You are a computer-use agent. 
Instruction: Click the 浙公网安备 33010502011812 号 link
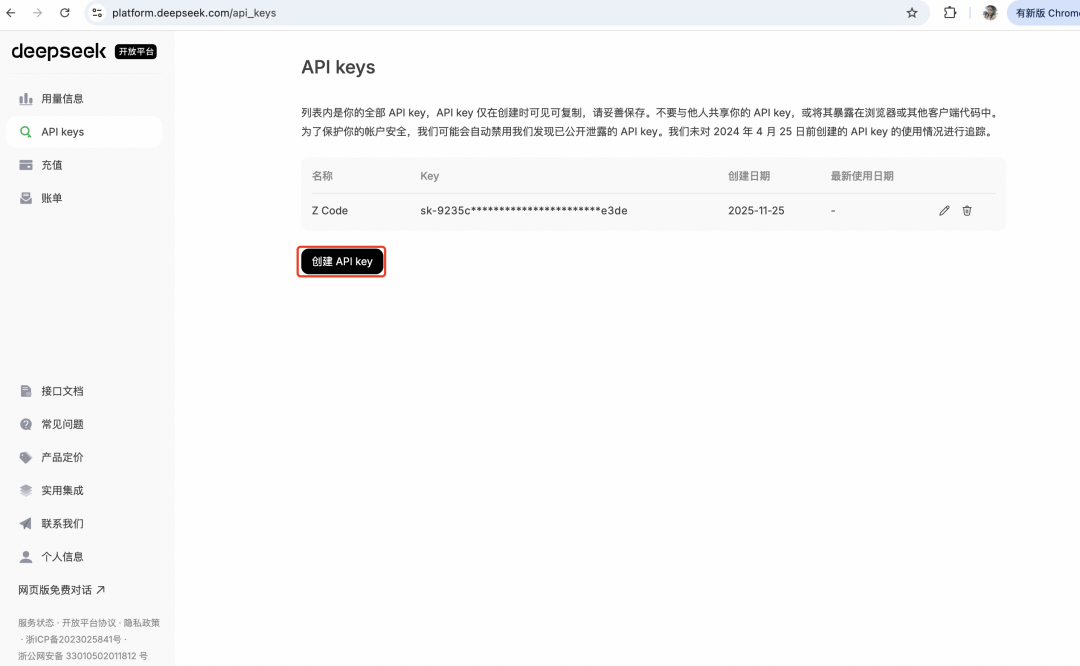(83, 656)
